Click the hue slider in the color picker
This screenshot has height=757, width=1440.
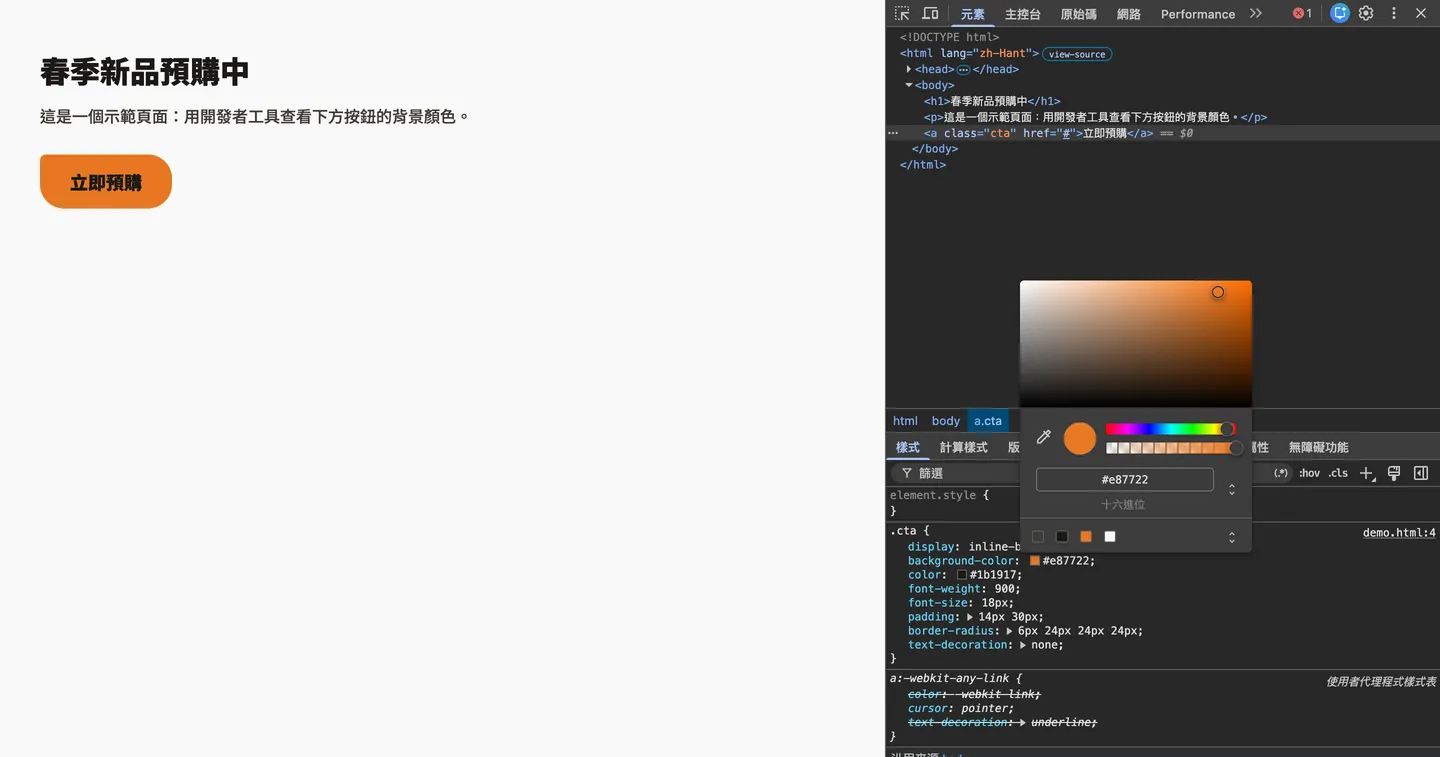coord(1170,429)
